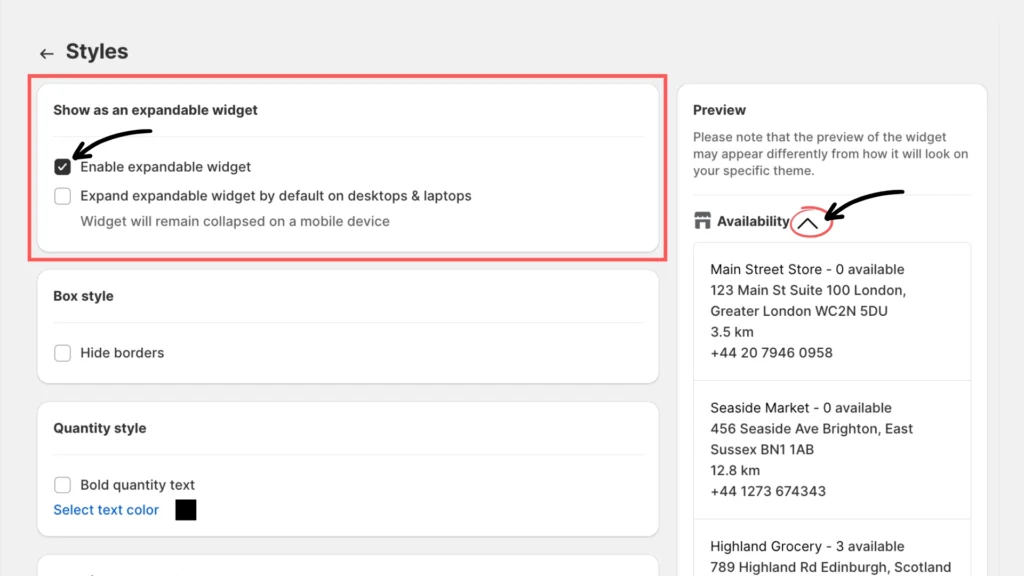
Task: Click the black text color swatch
Action: [186, 510]
